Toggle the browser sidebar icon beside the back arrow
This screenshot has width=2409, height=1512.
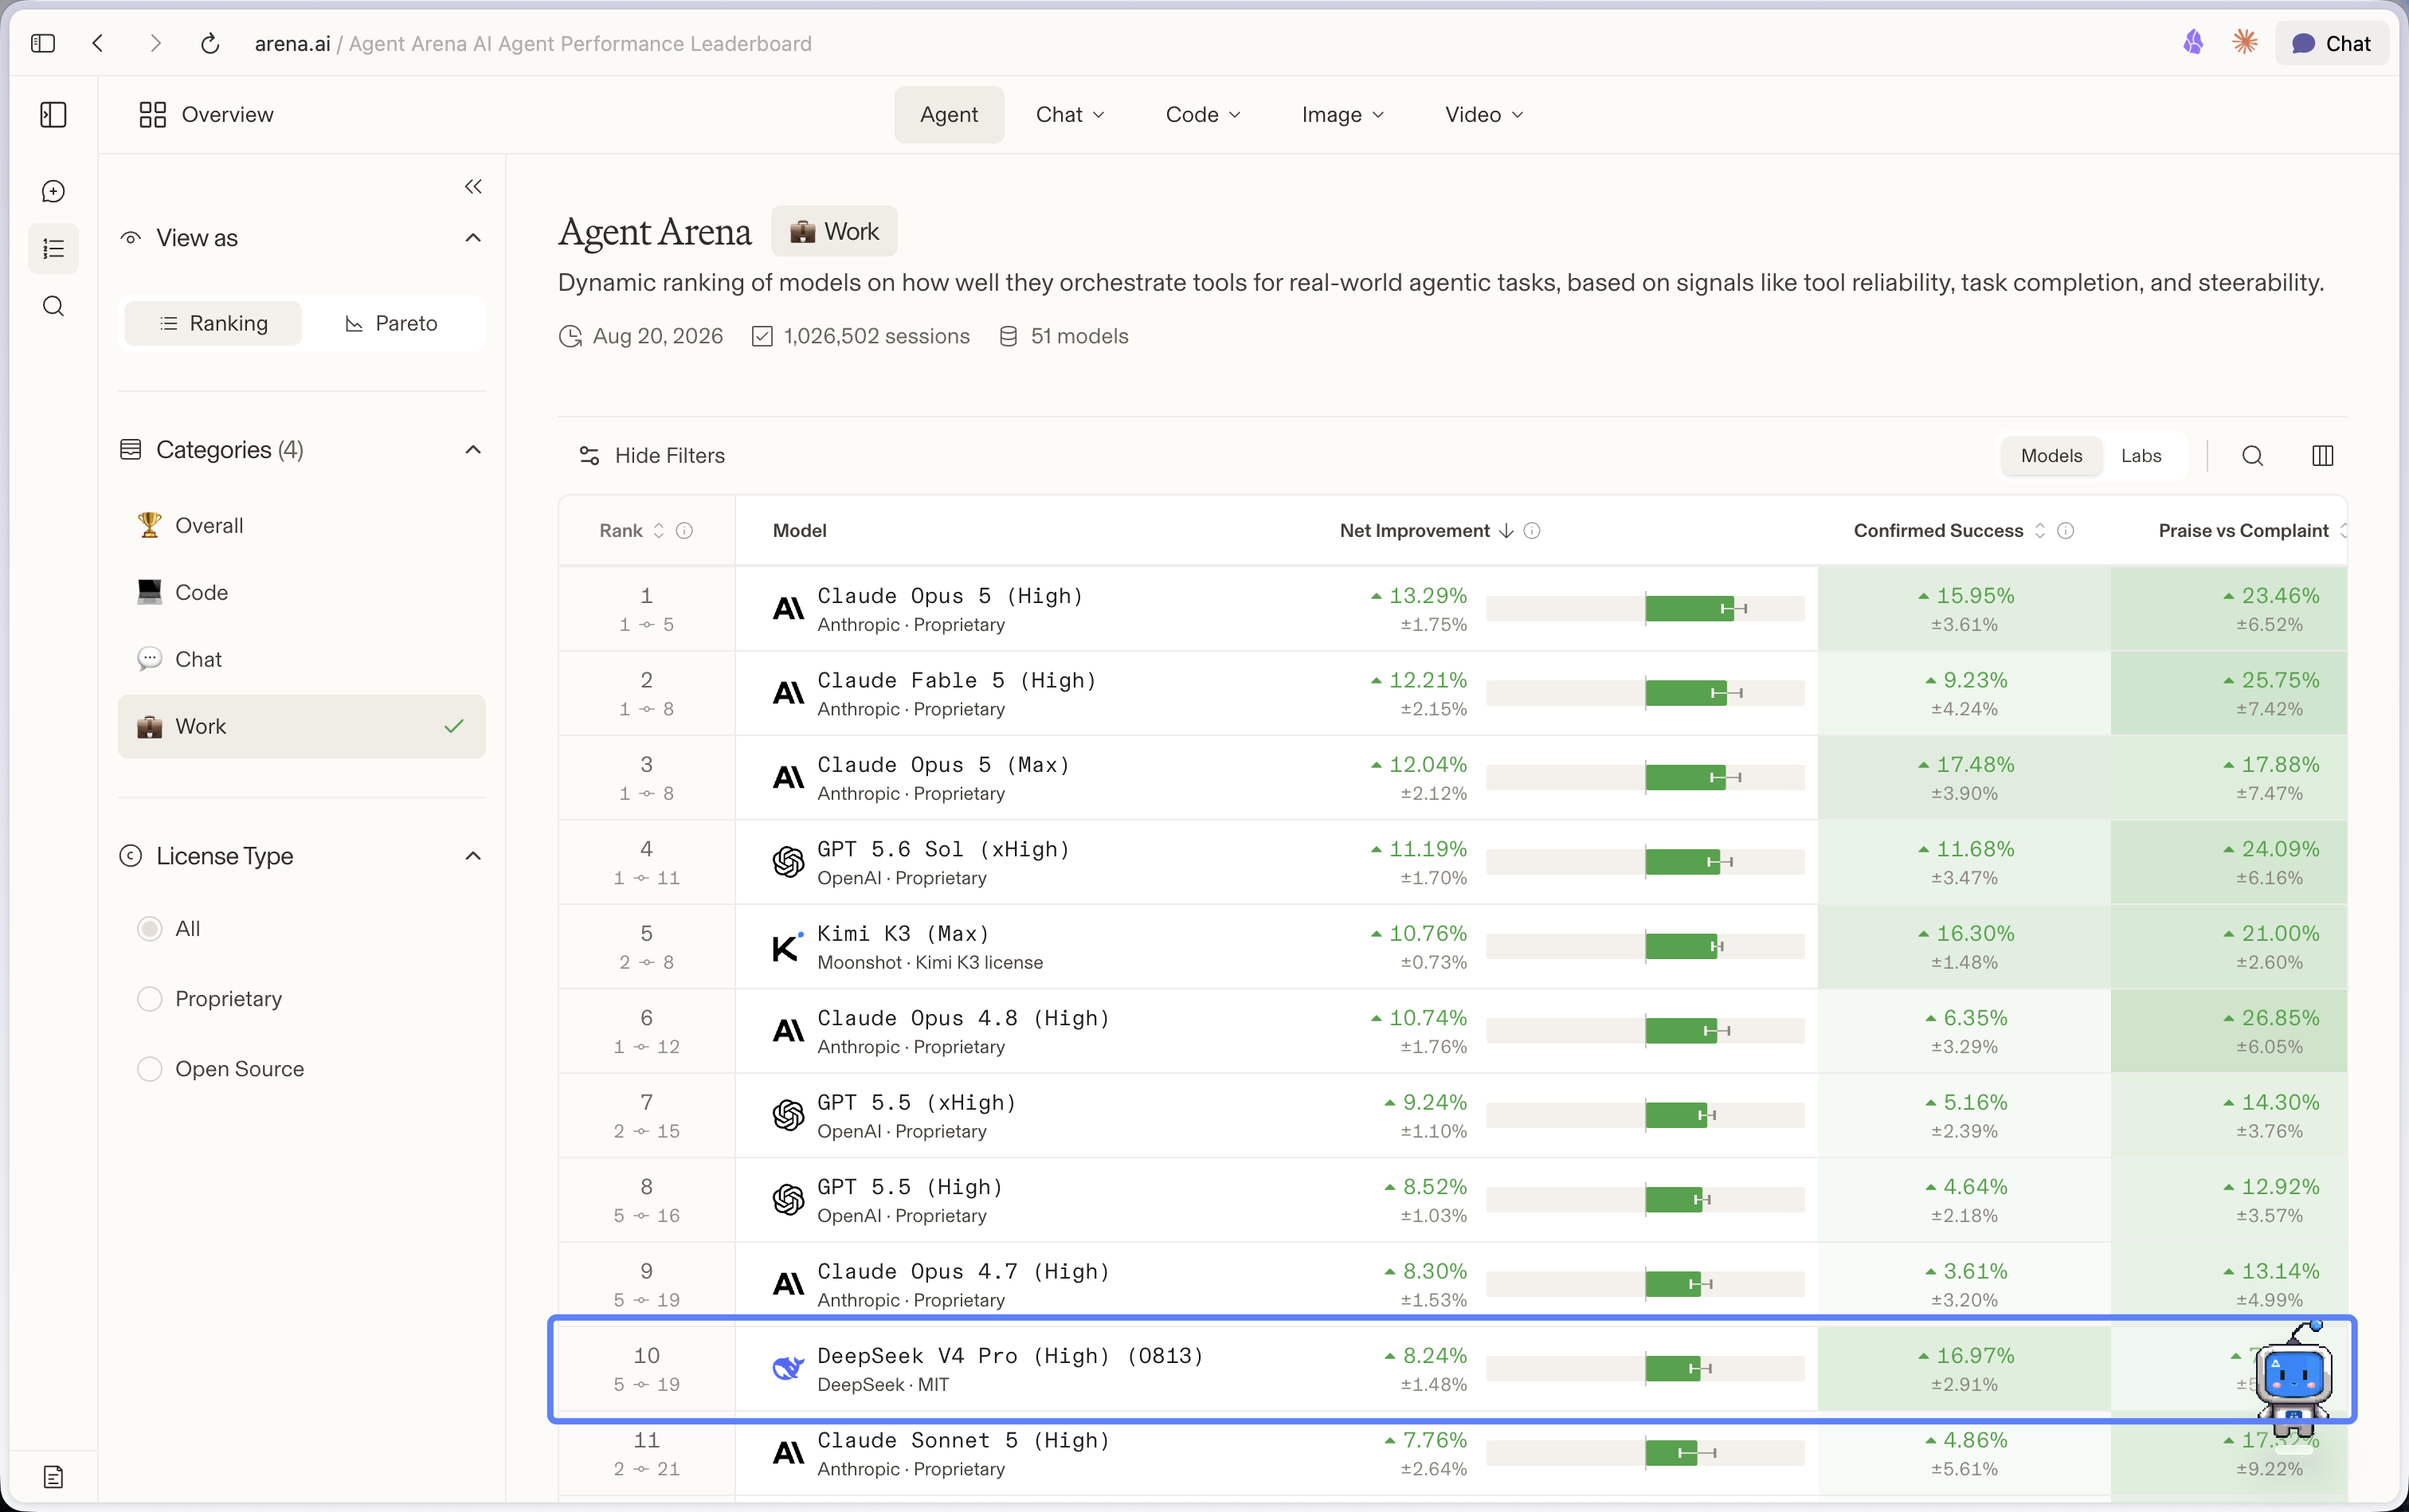point(43,43)
